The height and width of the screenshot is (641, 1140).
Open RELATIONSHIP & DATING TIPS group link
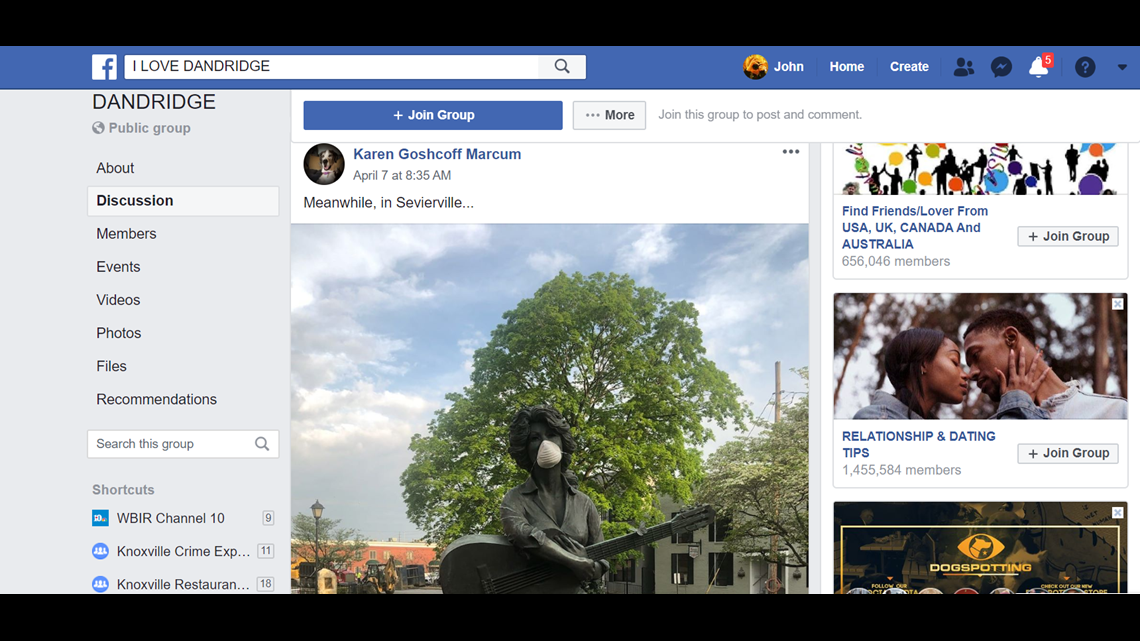(x=918, y=444)
